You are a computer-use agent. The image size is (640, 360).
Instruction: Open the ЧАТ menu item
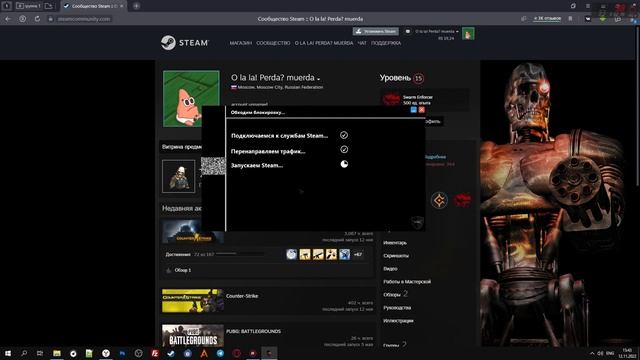click(x=362, y=43)
